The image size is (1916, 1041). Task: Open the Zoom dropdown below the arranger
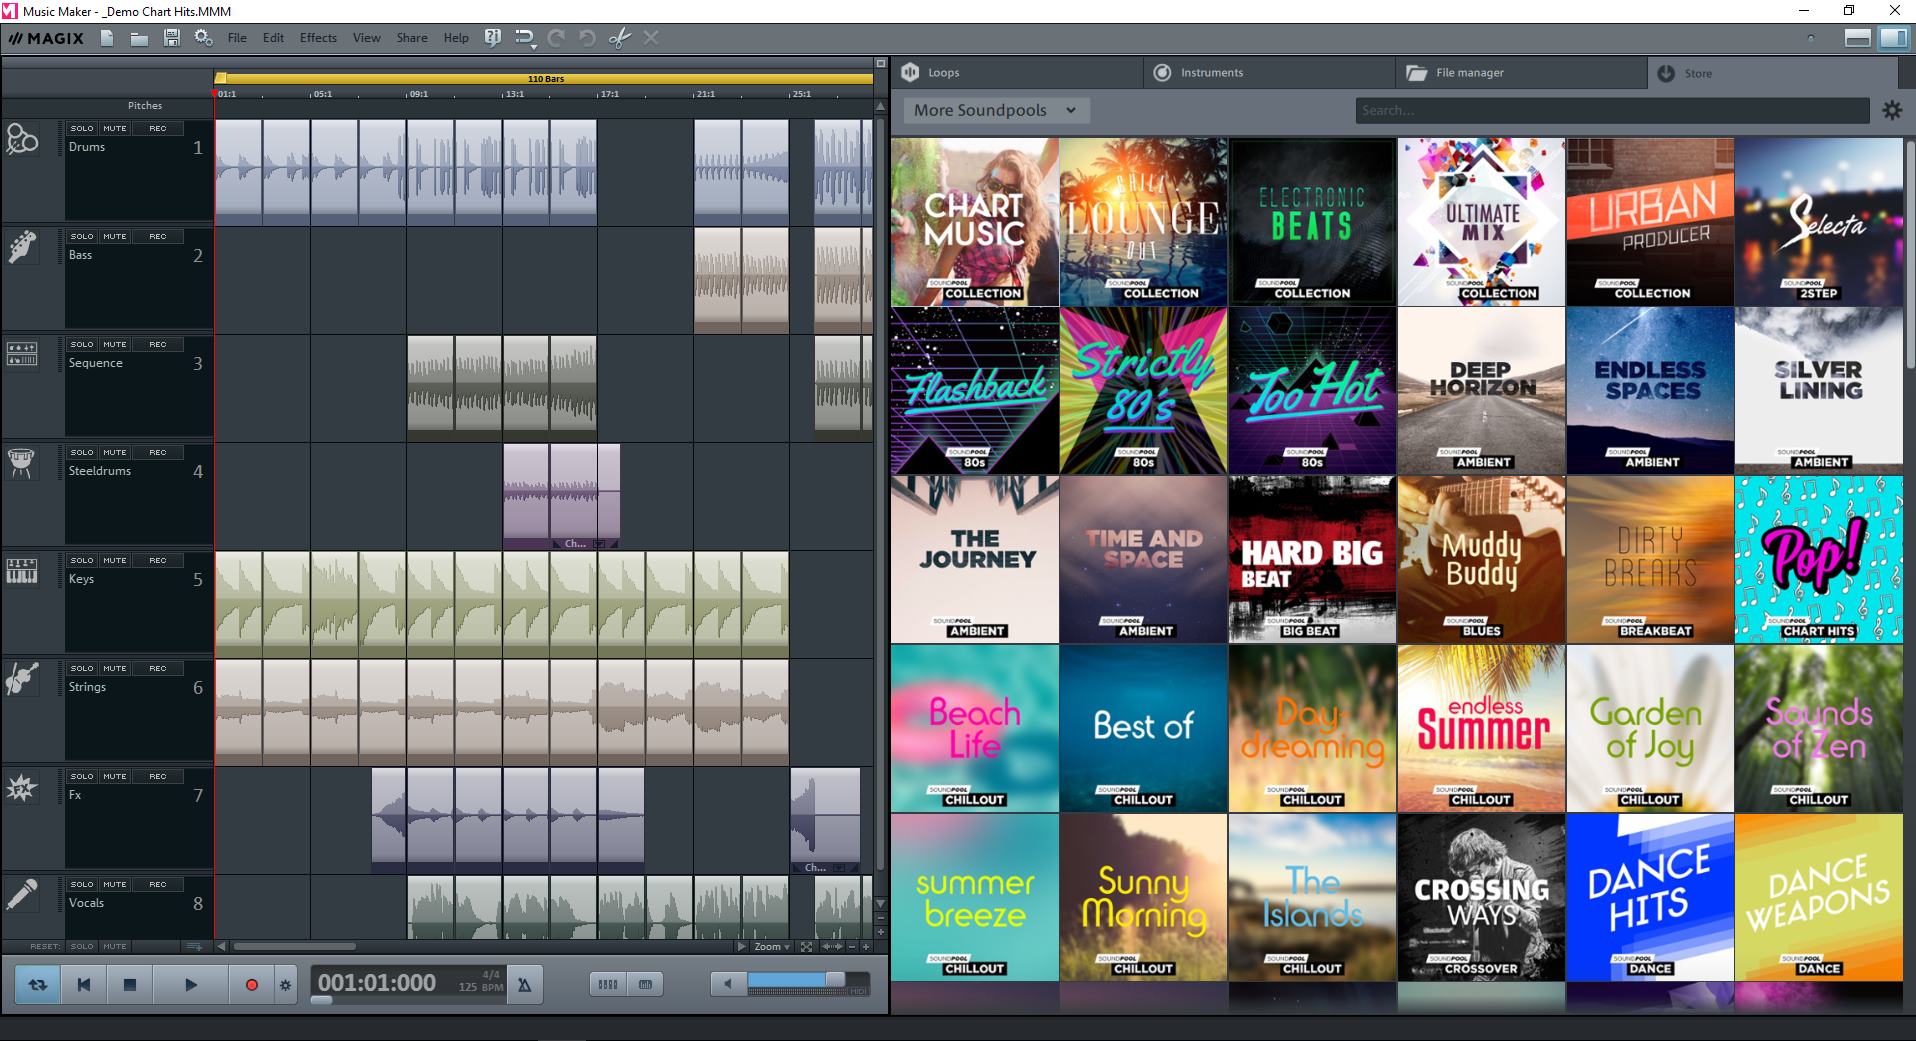tap(771, 946)
